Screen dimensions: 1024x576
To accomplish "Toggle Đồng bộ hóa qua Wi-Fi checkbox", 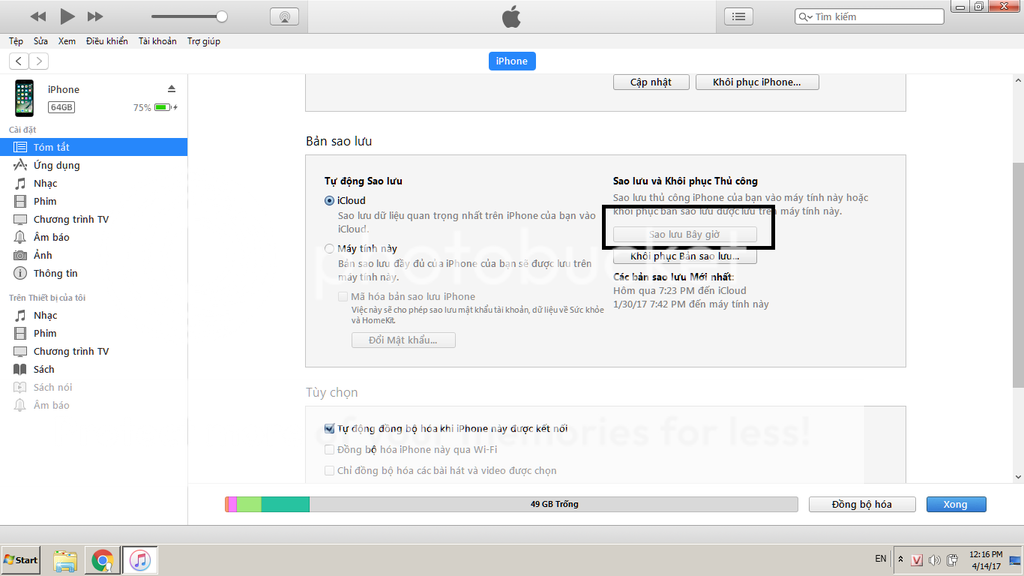I will click(x=329, y=449).
